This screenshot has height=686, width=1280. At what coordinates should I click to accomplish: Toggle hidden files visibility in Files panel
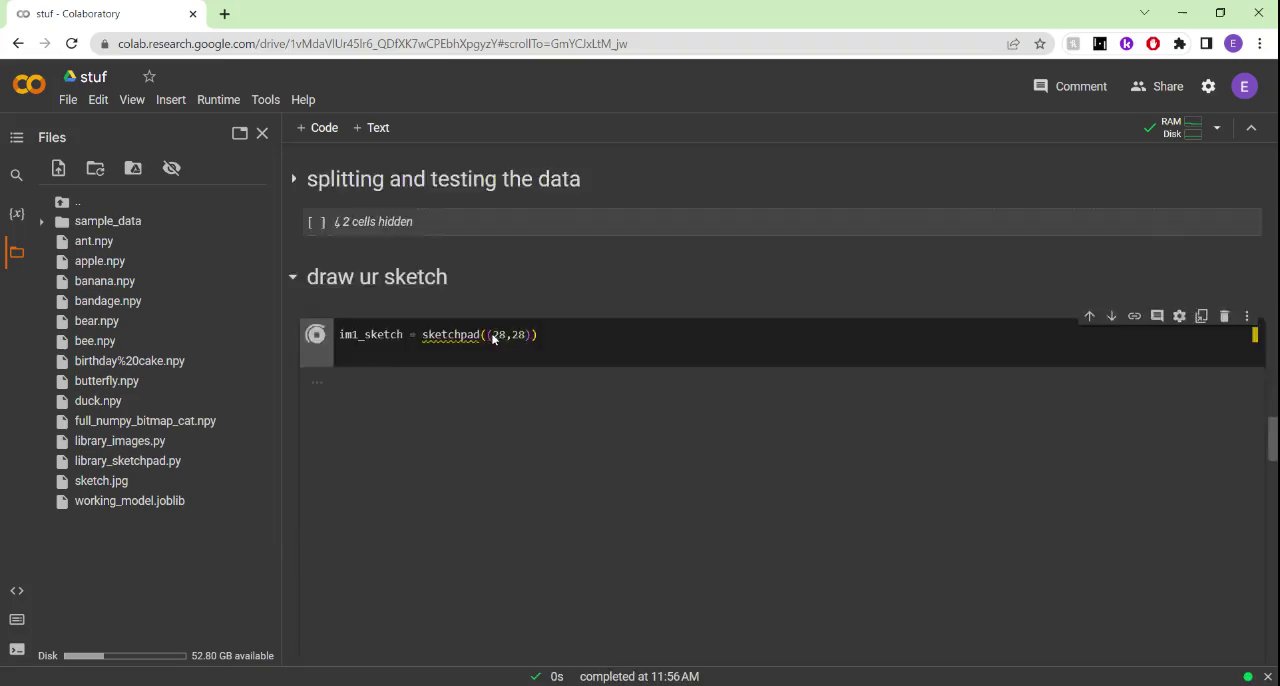pyautogui.click(x=171, y=168)
